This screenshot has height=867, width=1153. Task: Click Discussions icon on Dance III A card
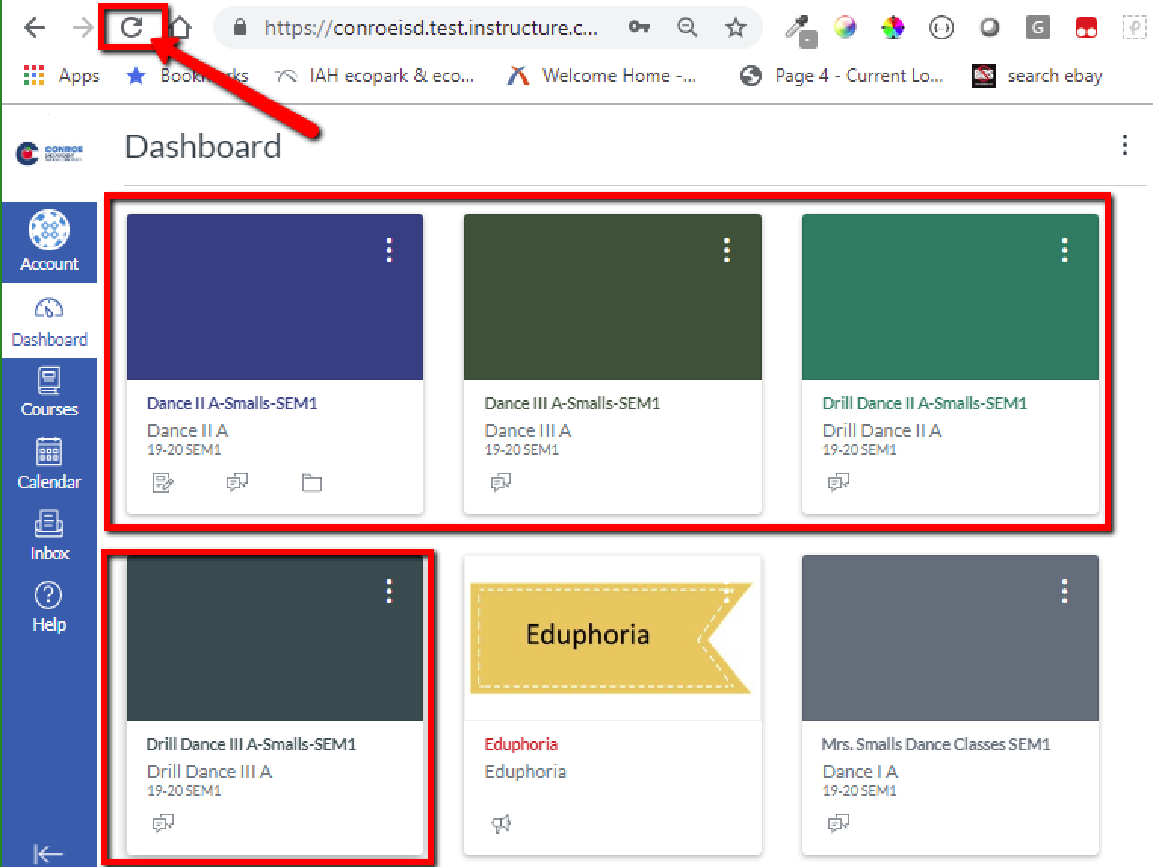(500, 484)
